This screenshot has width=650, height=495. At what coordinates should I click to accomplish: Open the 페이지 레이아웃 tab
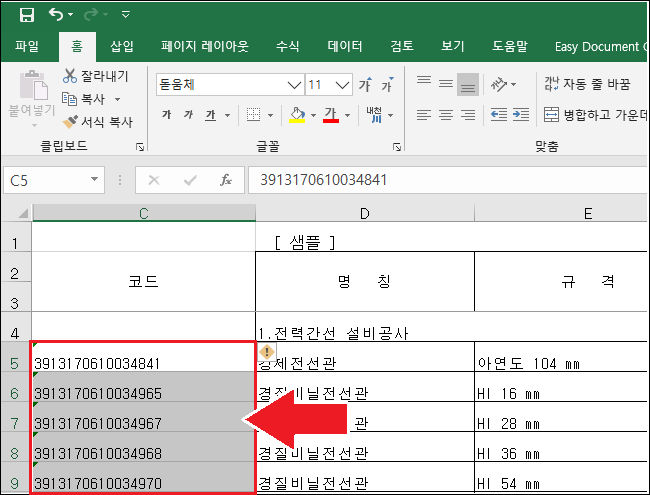[x=205, y=46]
